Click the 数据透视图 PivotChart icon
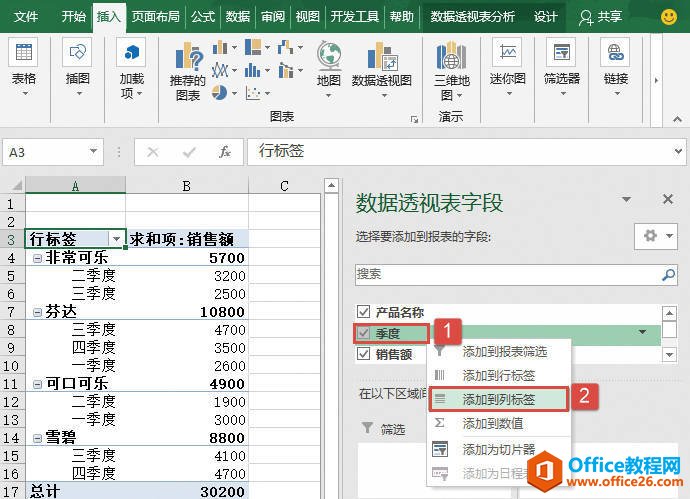The image size is (690, 499). tap(382, 56)
